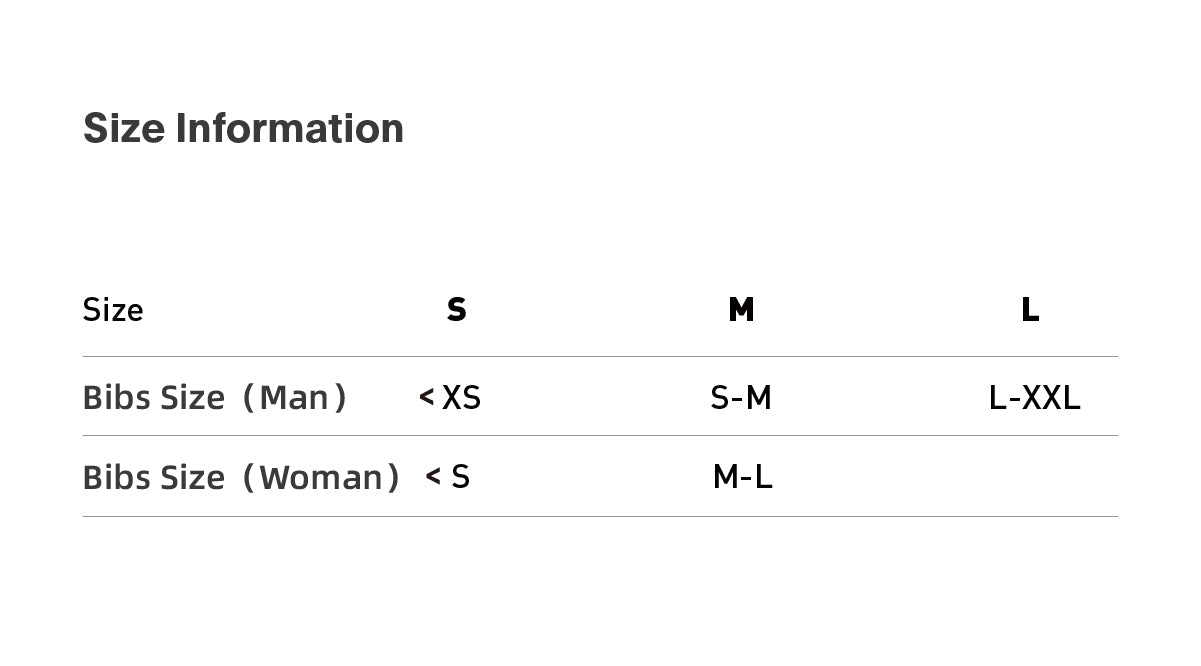The image size is (1201, 666).
Task: Select the bold L column header
Action: click(1030, 310)
